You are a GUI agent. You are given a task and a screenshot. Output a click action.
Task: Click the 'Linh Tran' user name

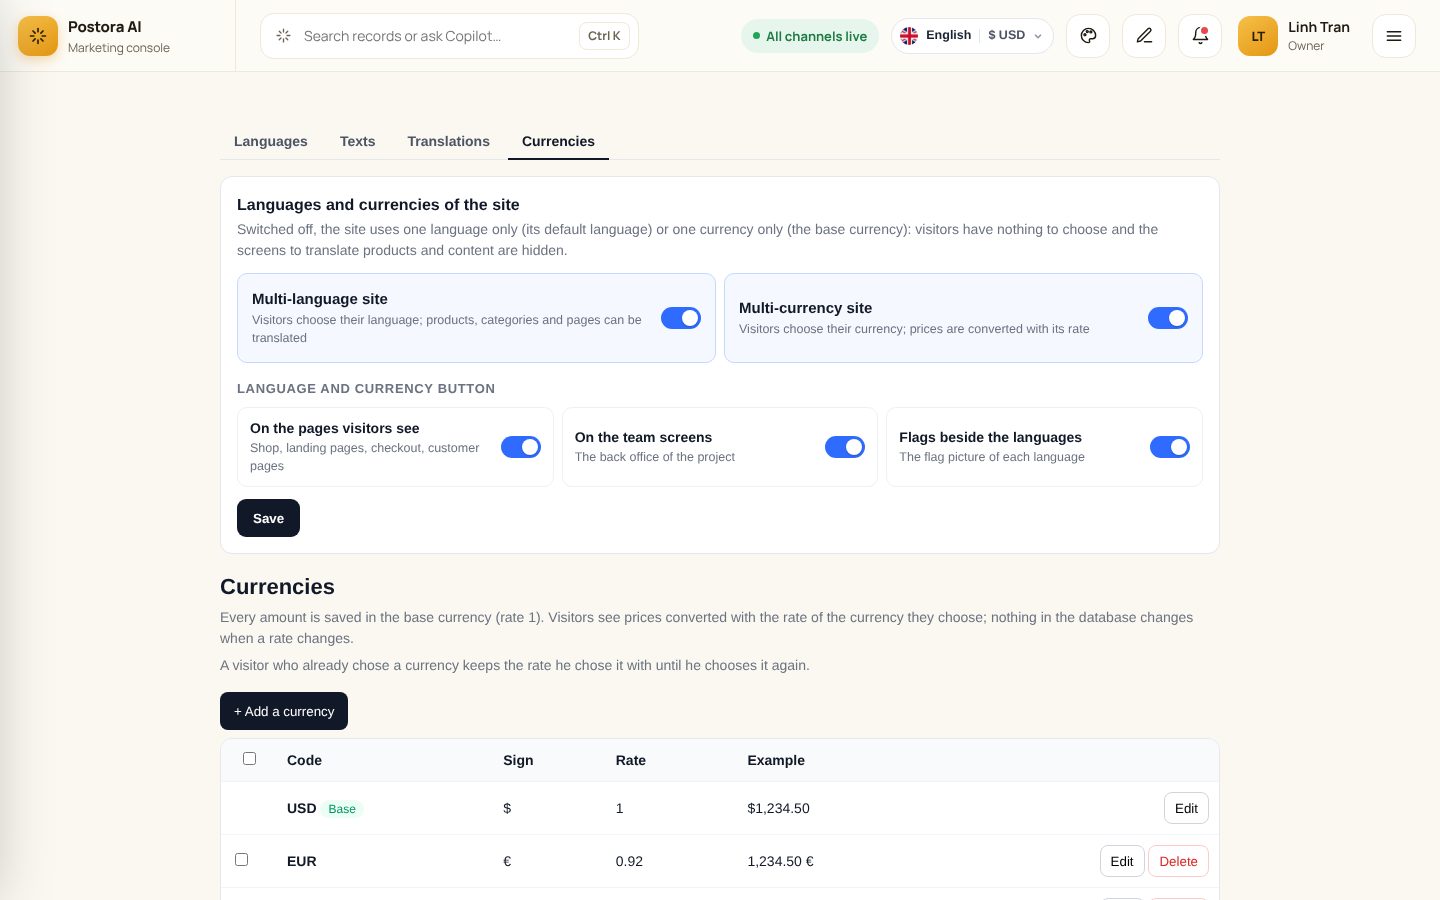pyautogui.click(x=1319, y=27)
